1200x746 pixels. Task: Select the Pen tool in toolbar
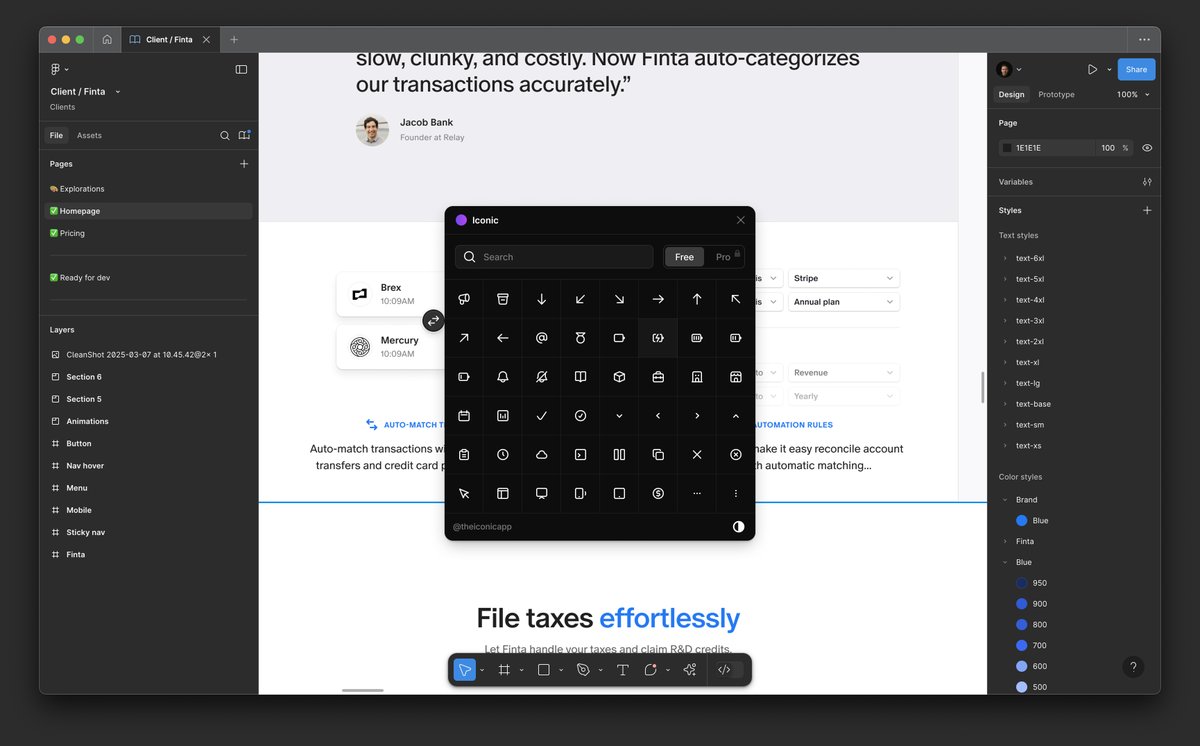pyautogui.click(x=583, y=670)
